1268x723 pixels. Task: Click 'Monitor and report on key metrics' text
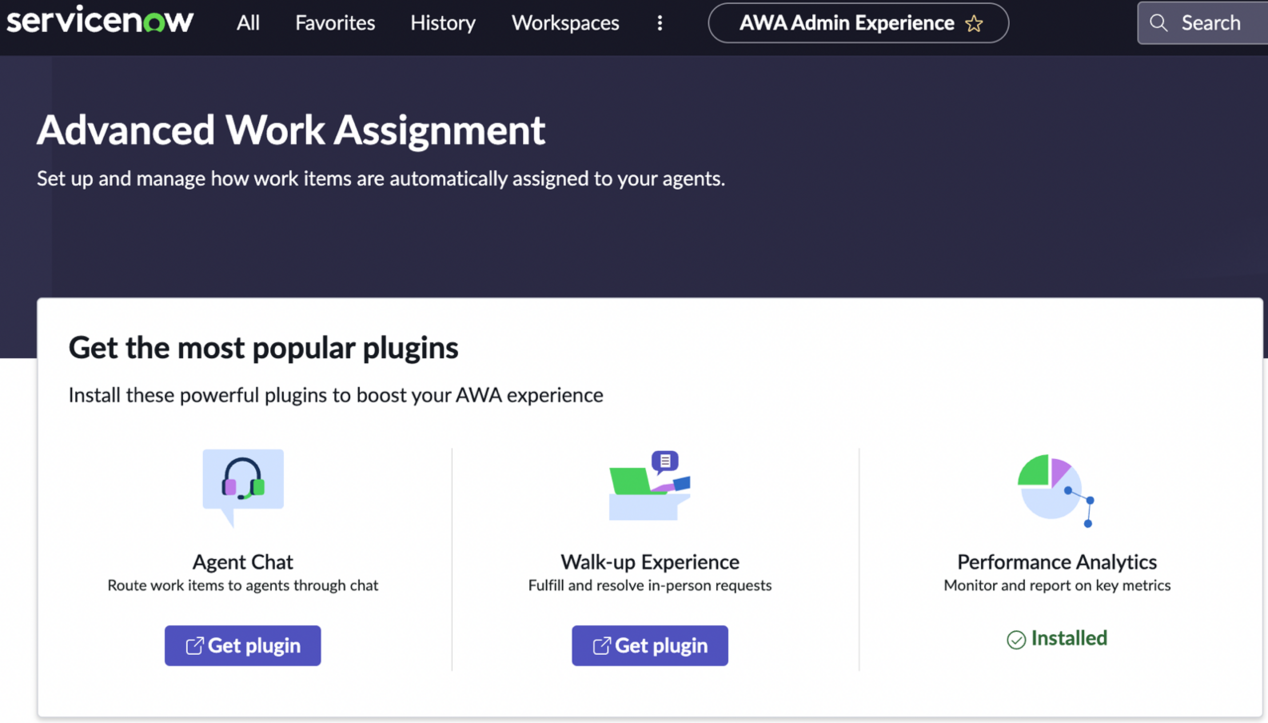click(1057, 586)
